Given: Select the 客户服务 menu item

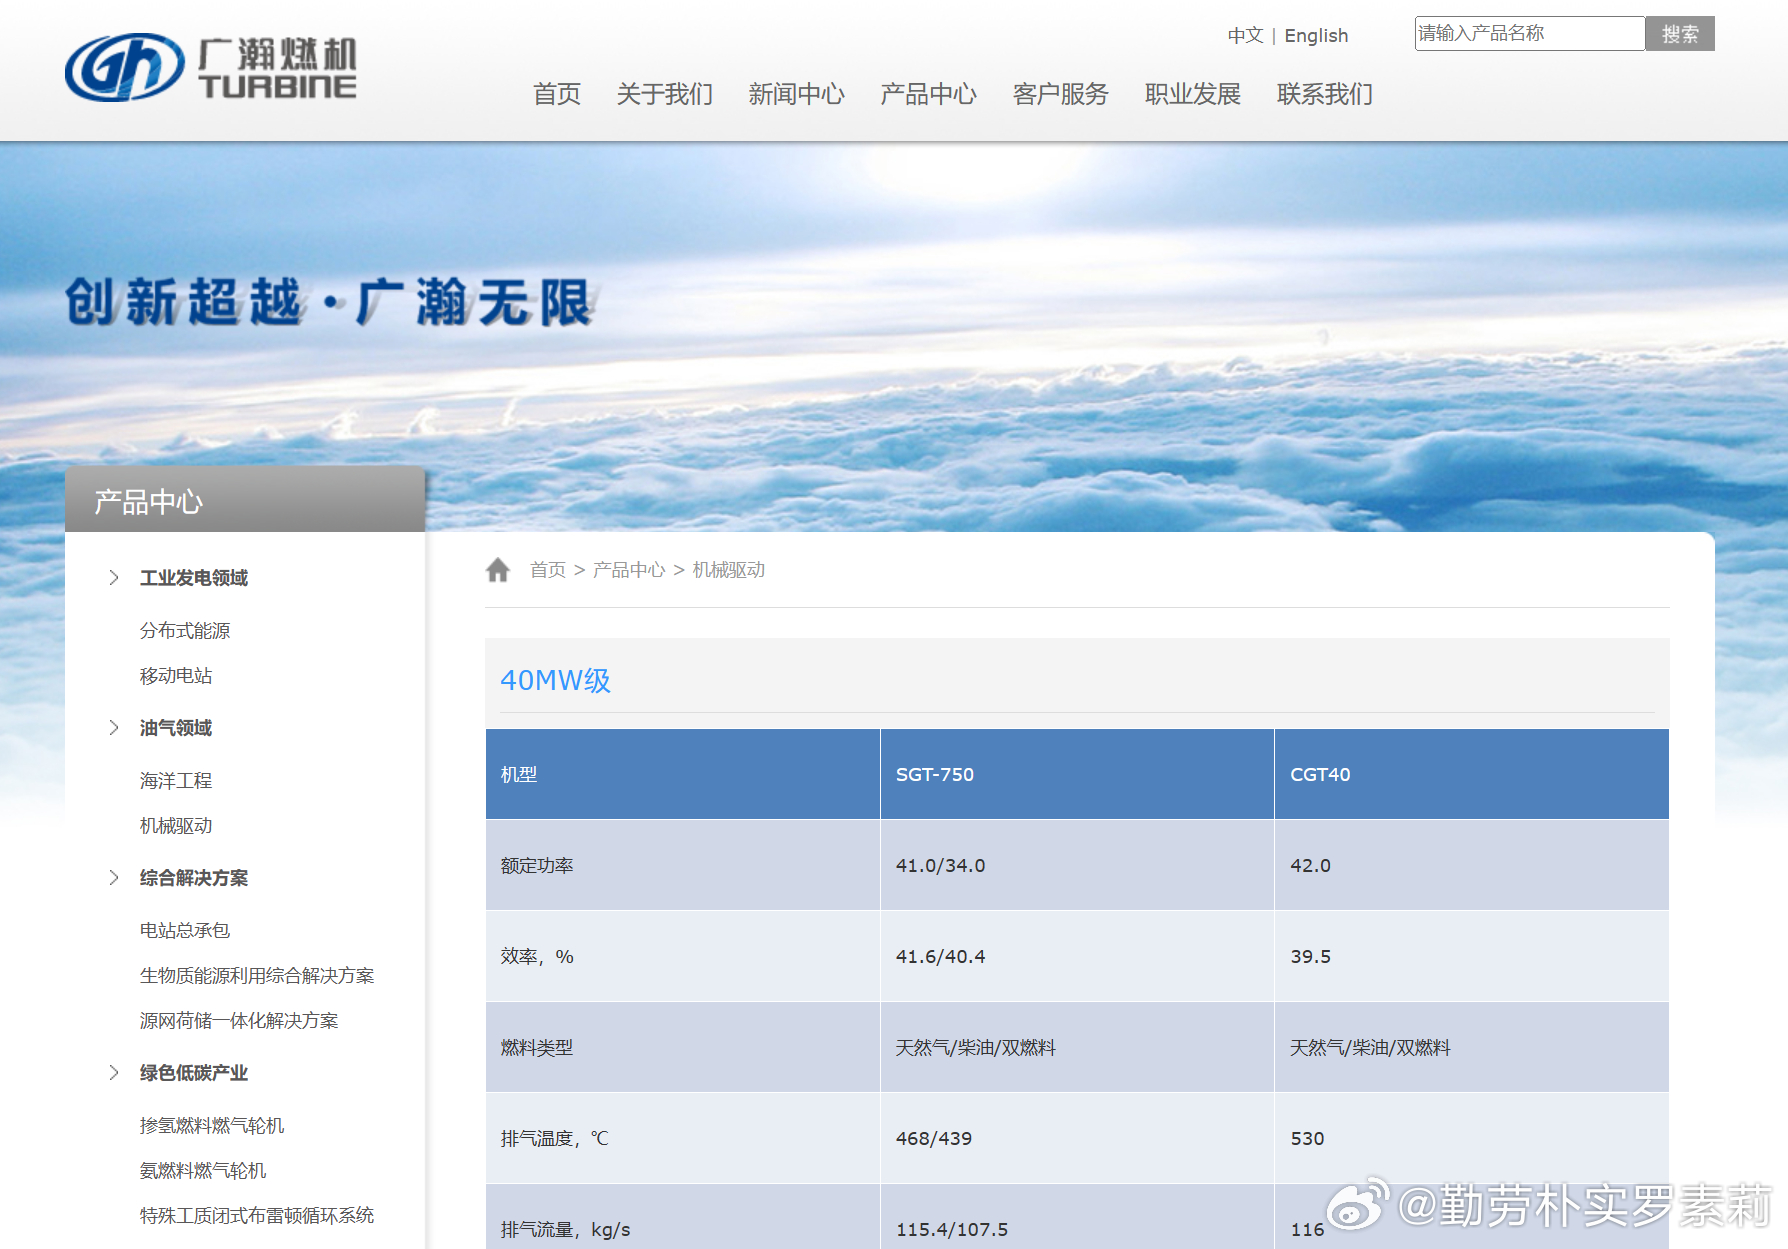Looking at the screenshot, I should (x=1061, y=94).
